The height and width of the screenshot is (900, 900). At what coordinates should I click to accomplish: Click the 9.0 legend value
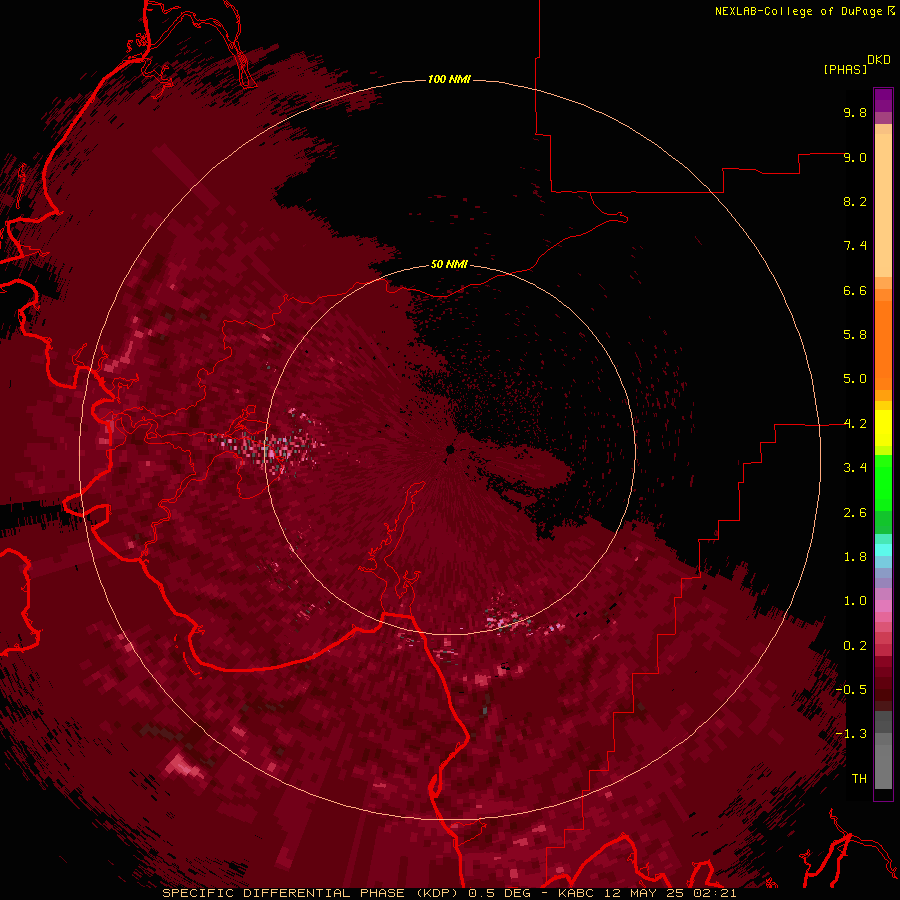coord(855,157)
